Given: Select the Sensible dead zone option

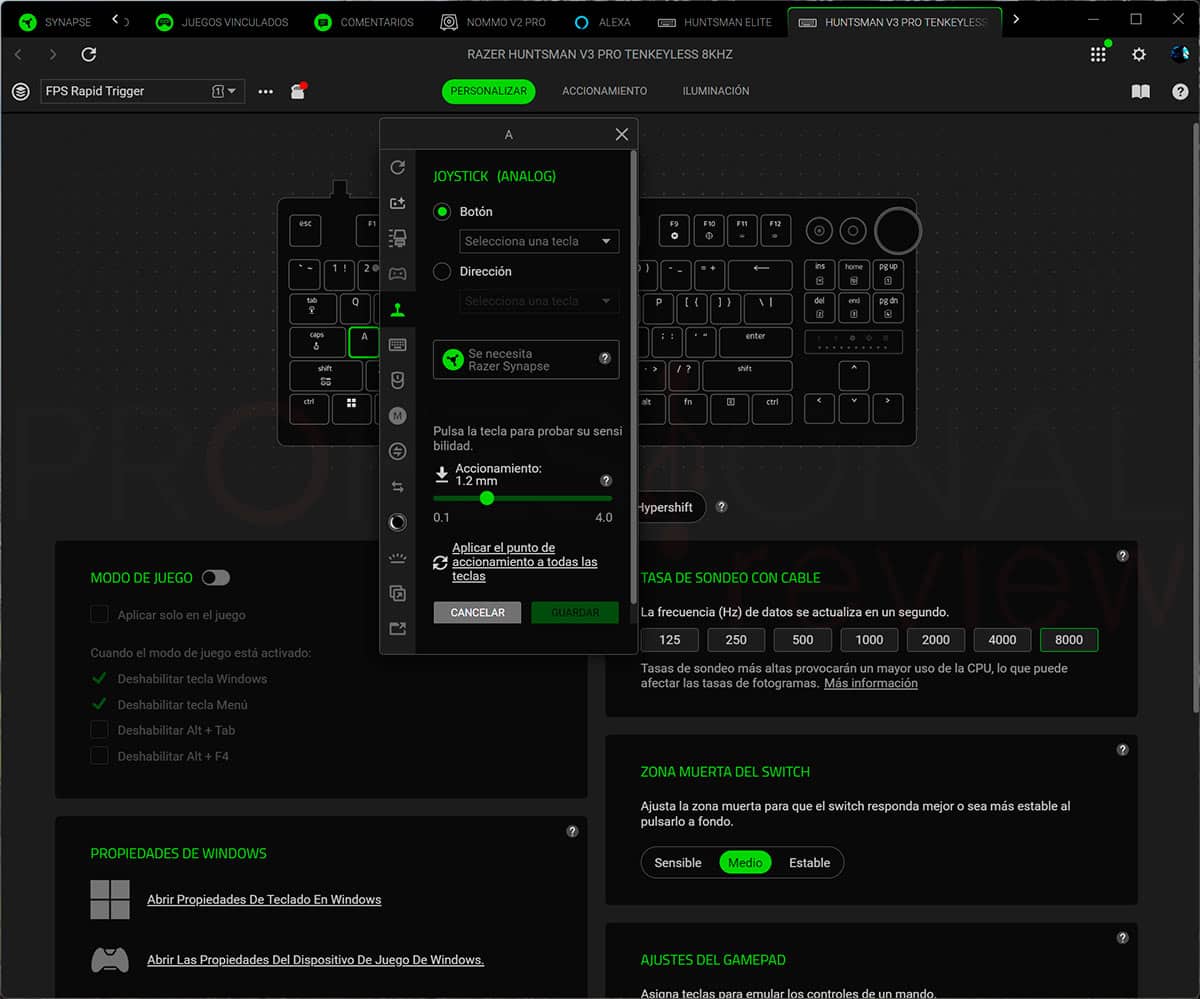Looking at the screenshot, I should pos(678,862).
